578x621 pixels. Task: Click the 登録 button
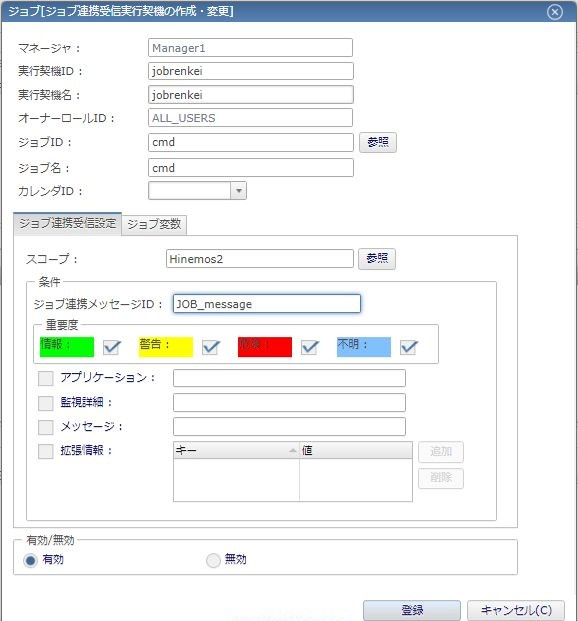pyautogui.click(x=412, y=610)
